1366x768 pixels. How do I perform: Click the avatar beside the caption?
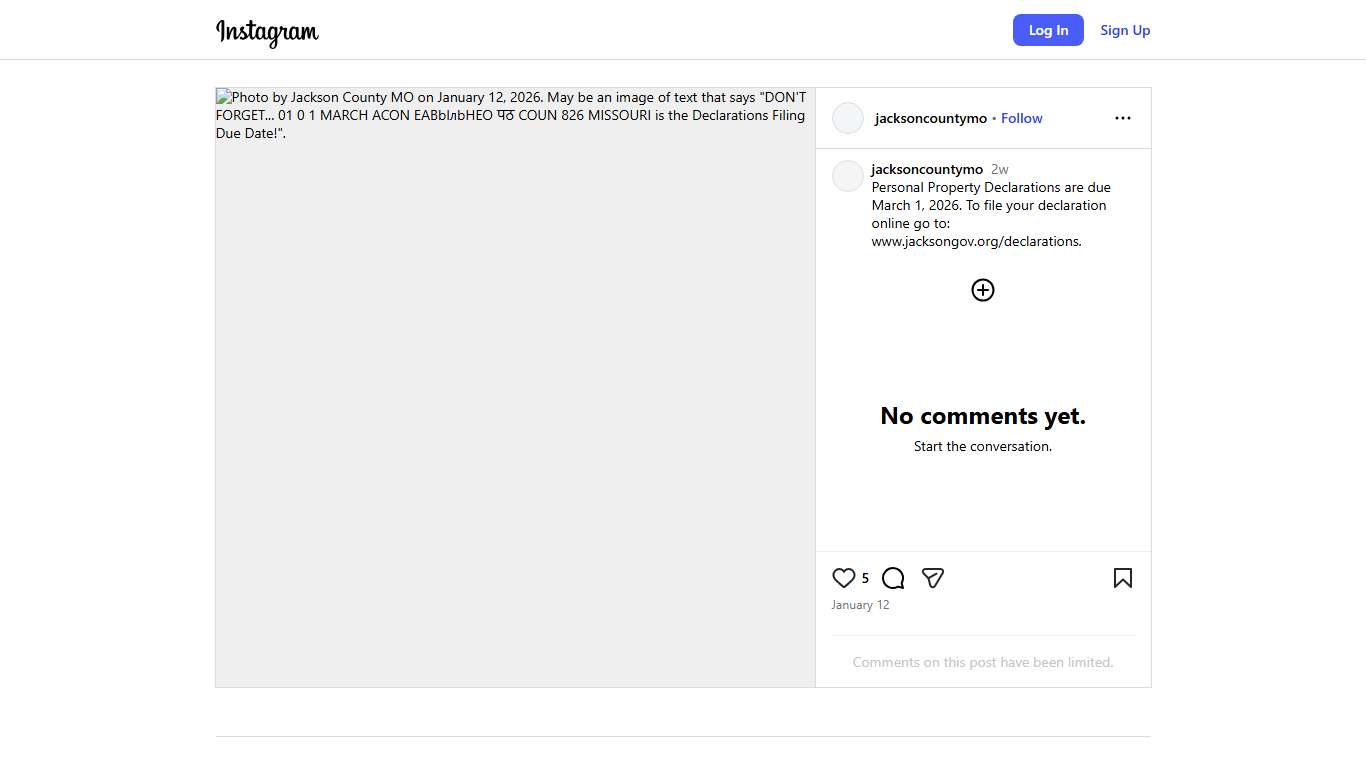[x=848, y=176]
